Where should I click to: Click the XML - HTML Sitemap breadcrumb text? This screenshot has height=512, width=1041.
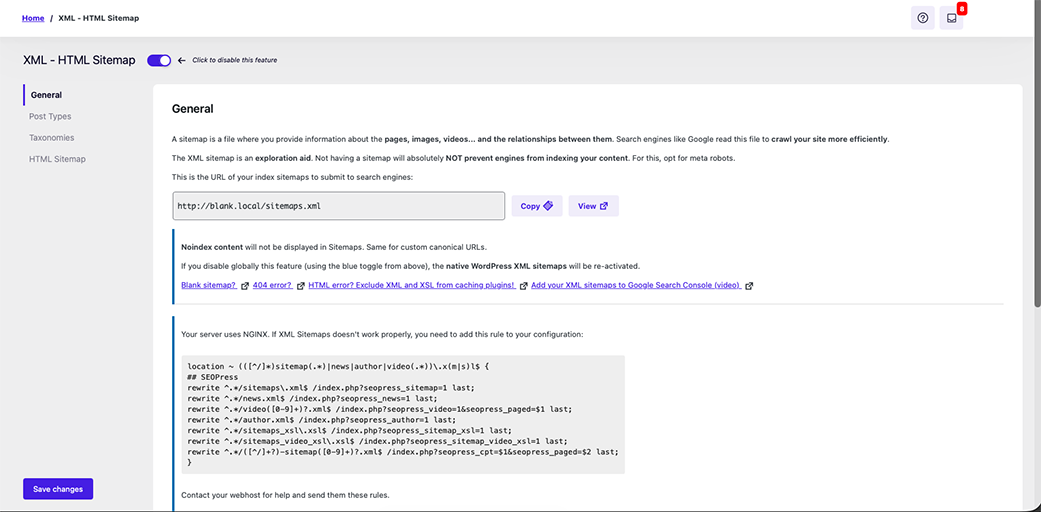coord(99,18)
